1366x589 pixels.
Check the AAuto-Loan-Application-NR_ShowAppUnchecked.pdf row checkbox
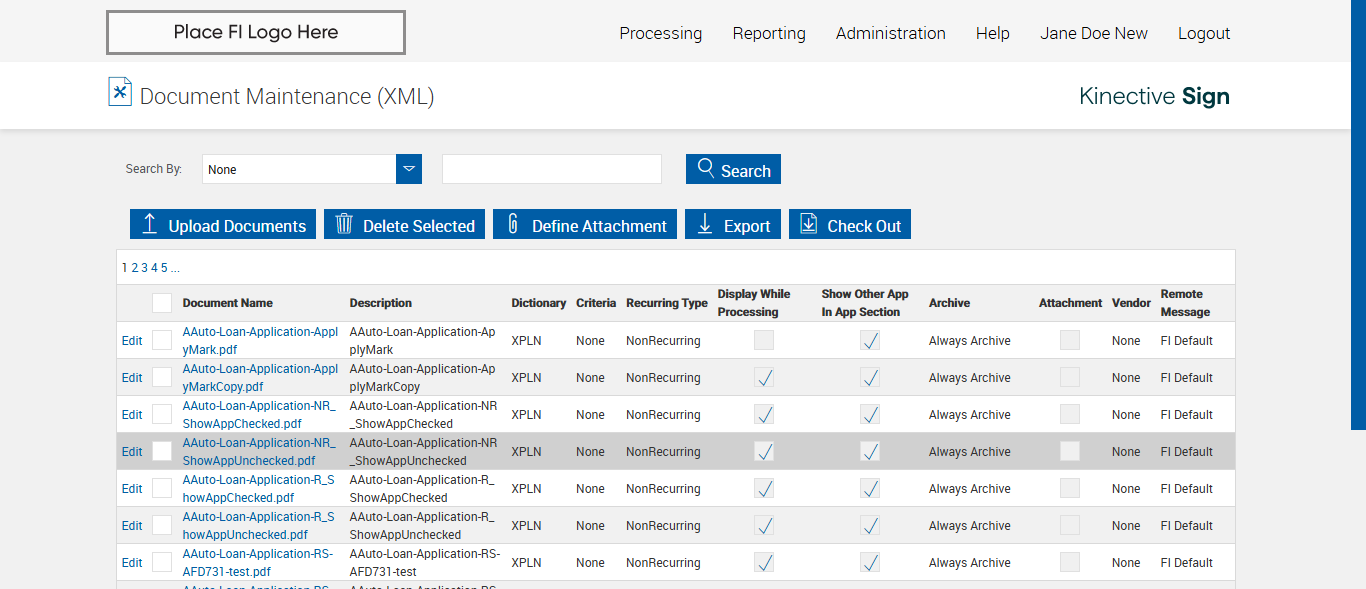pyautogui.click(x=162, y=451)
